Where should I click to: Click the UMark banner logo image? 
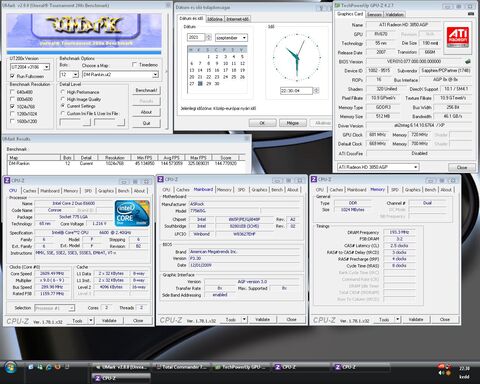click(84, 31)
